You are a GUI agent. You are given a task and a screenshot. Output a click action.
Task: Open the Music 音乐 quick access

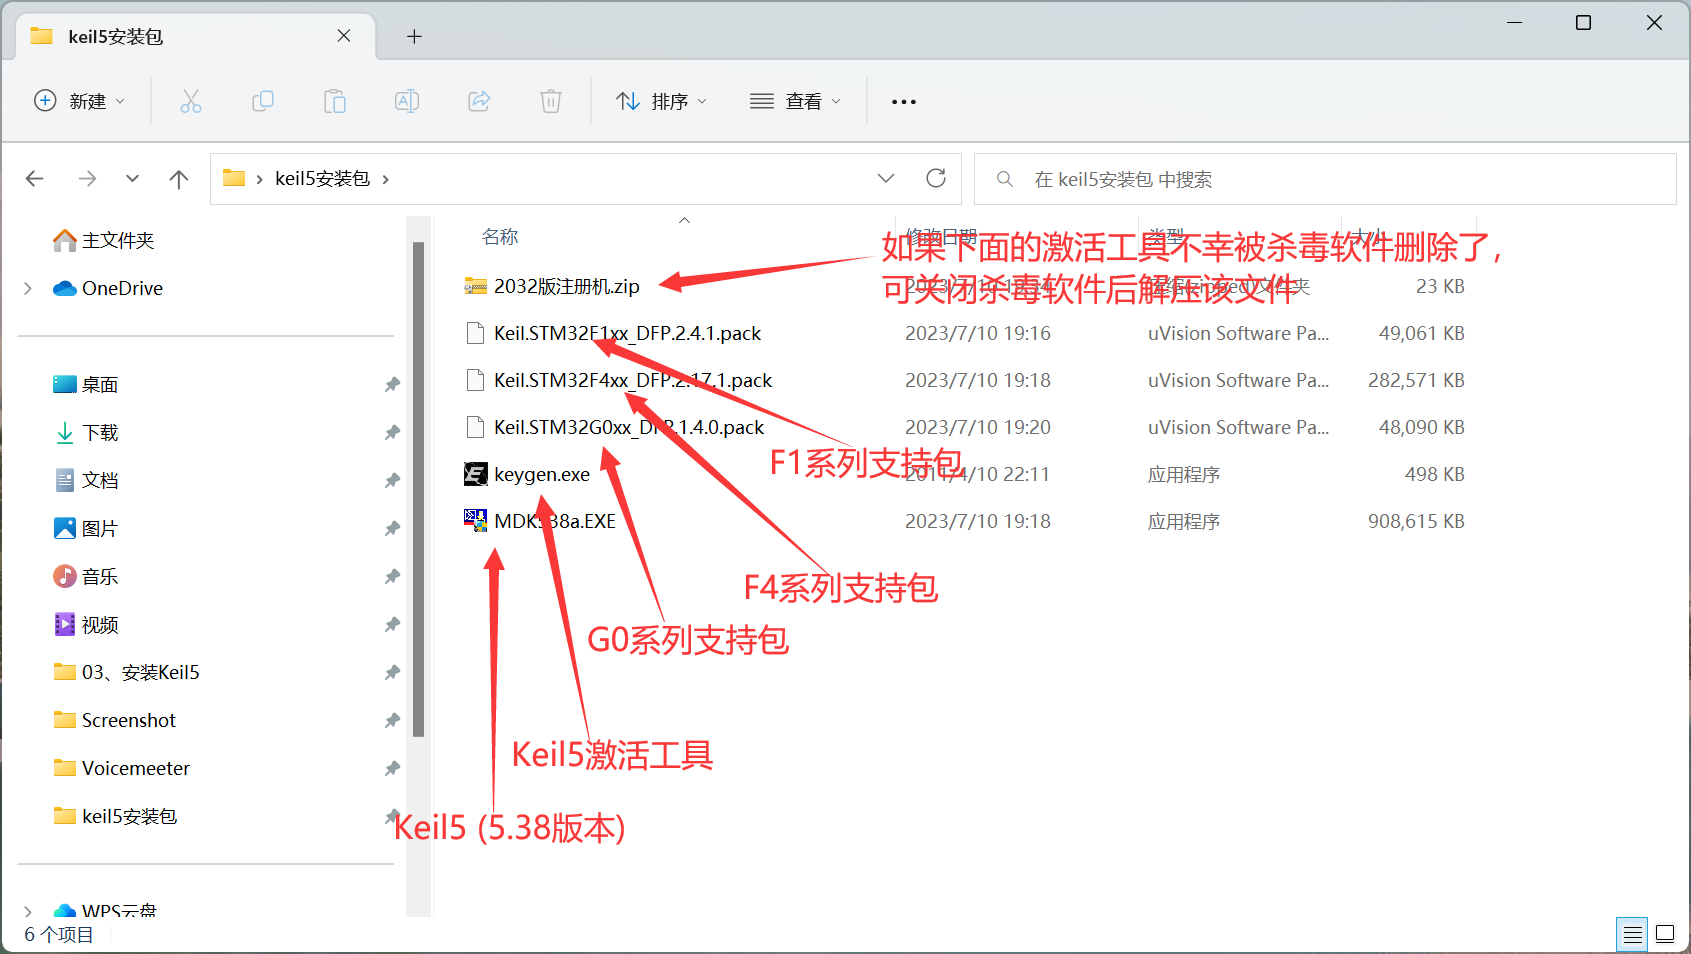[x=86, y=577]
